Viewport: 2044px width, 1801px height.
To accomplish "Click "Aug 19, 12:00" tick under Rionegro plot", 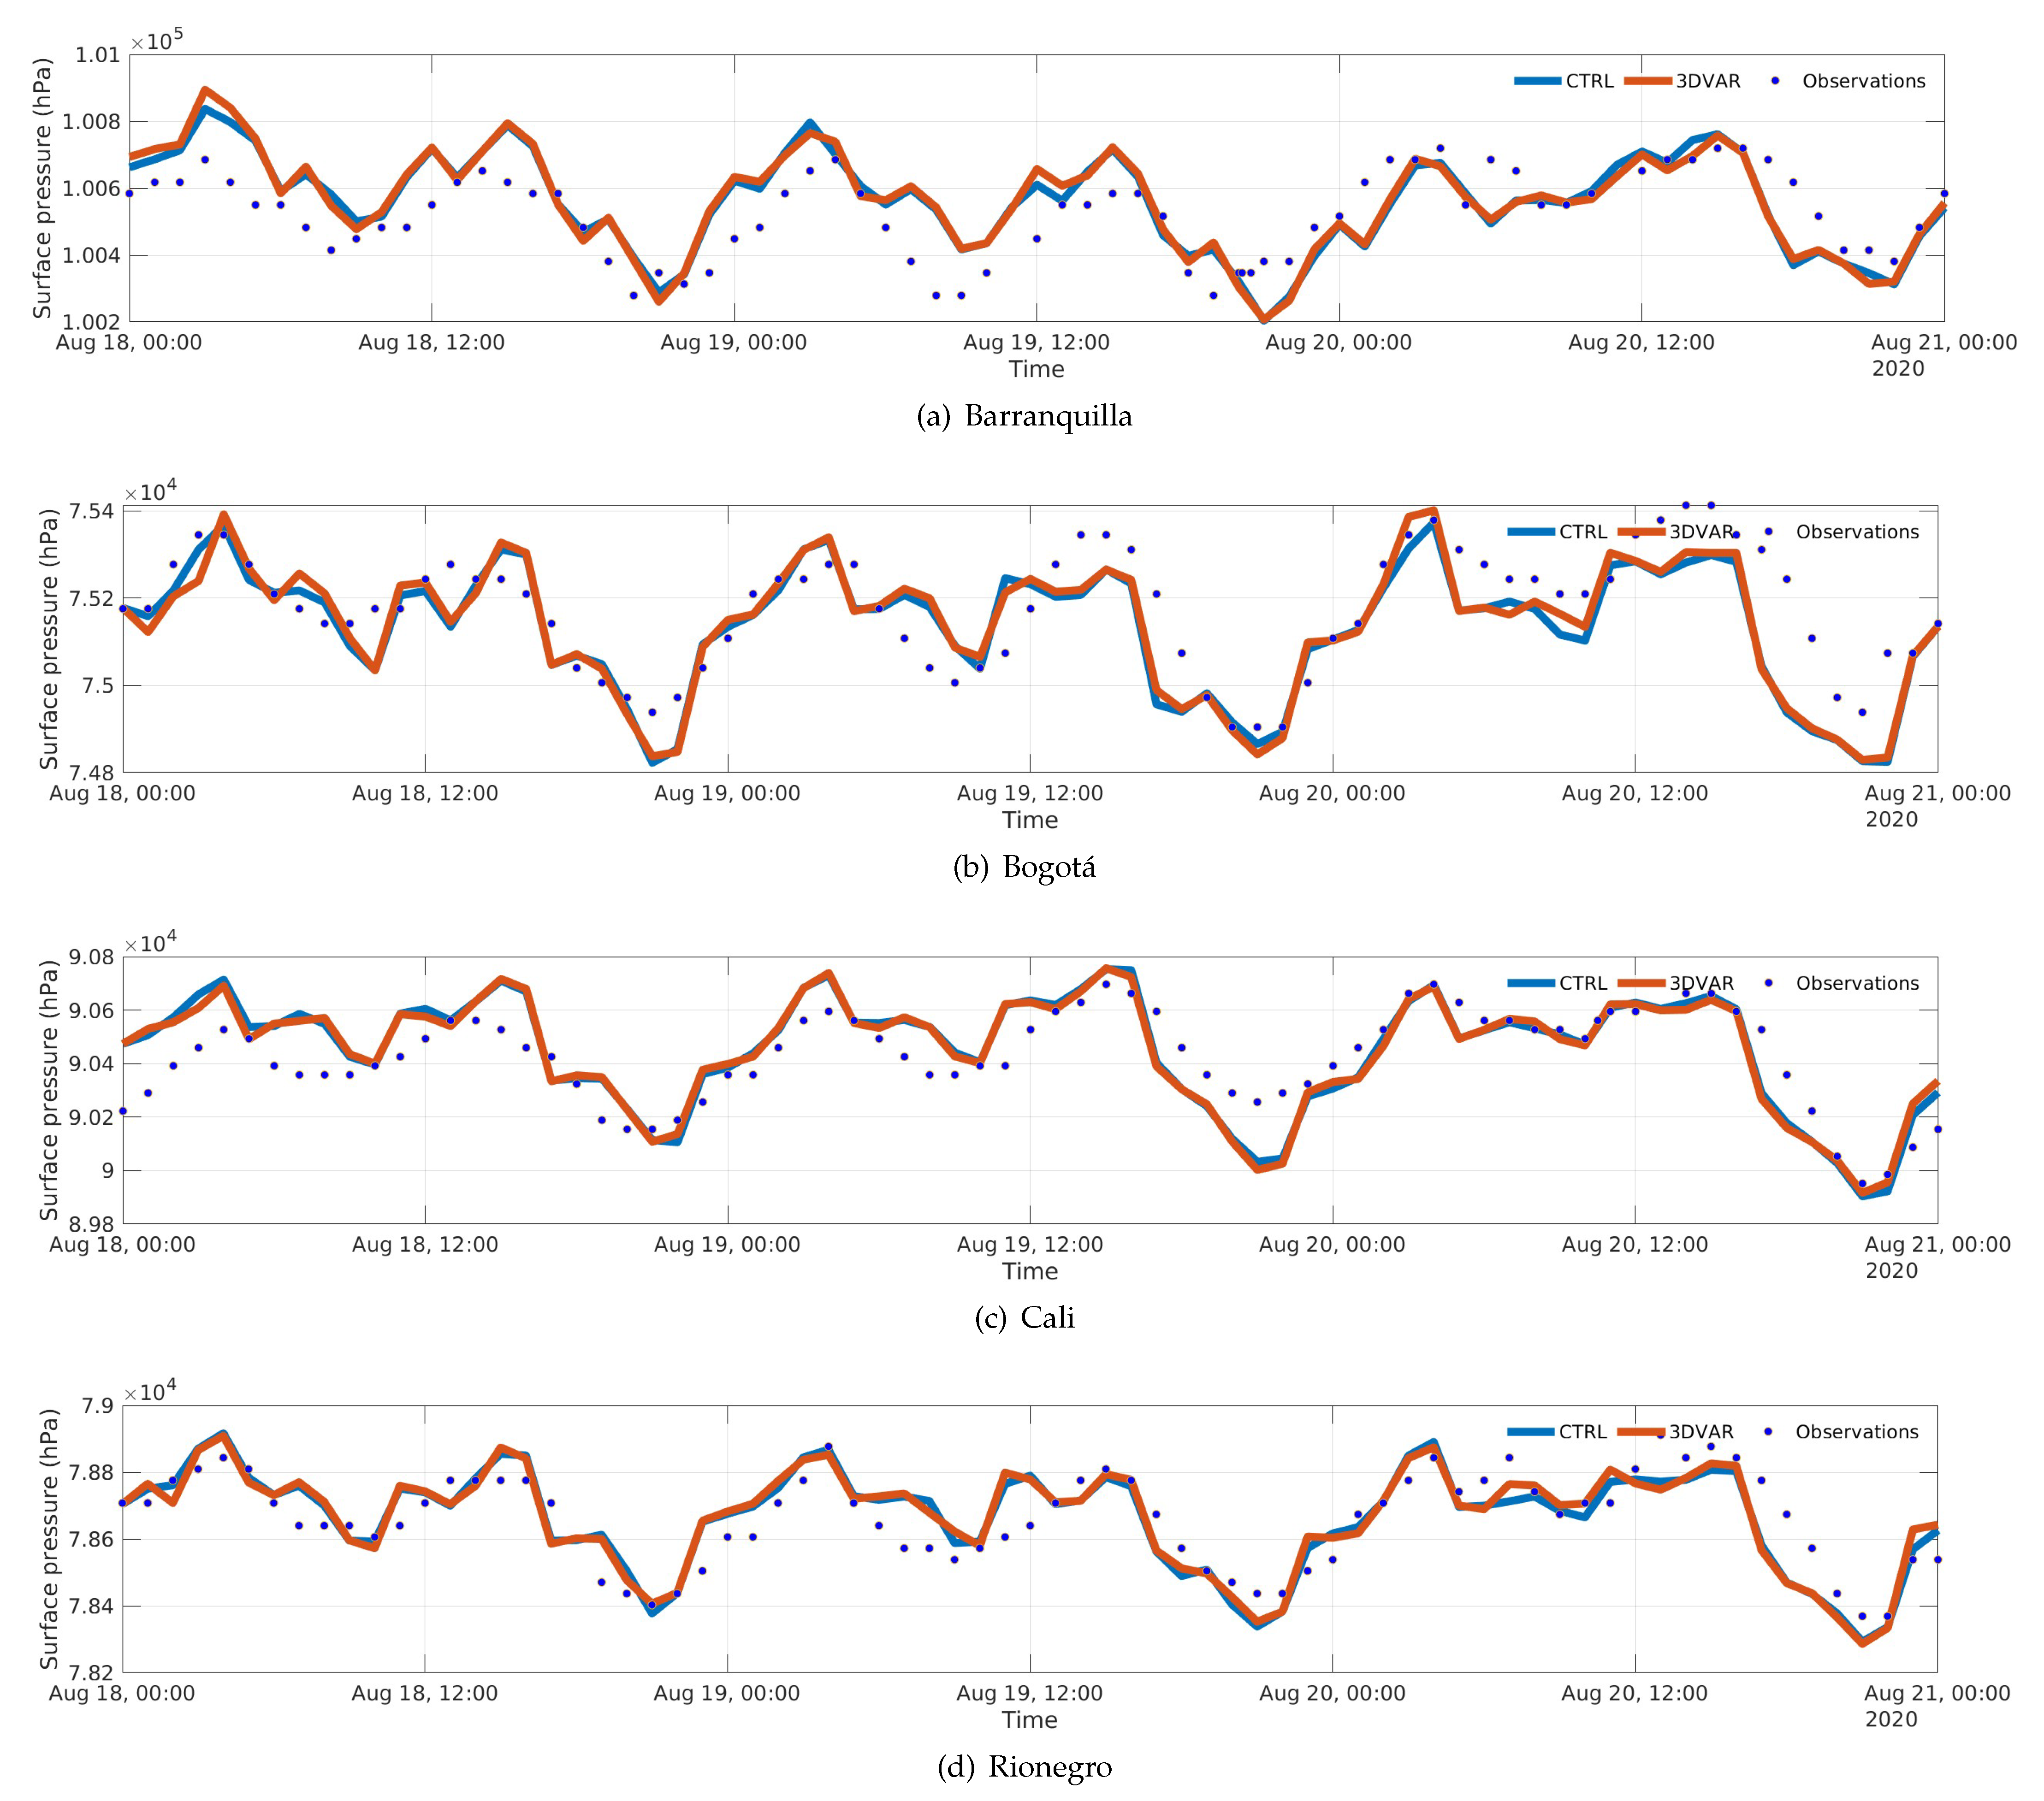I will 1029,1694.
